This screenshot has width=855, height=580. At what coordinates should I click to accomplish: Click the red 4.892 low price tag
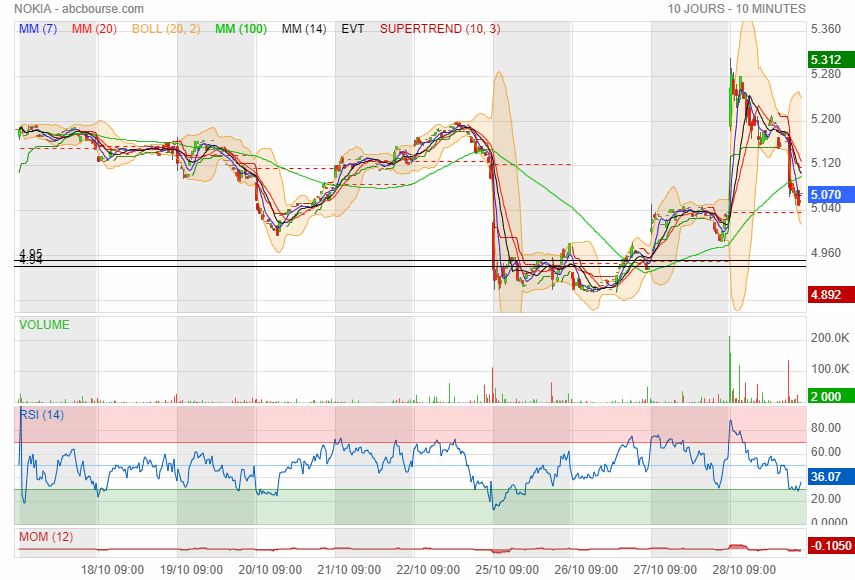coord(831,295)
